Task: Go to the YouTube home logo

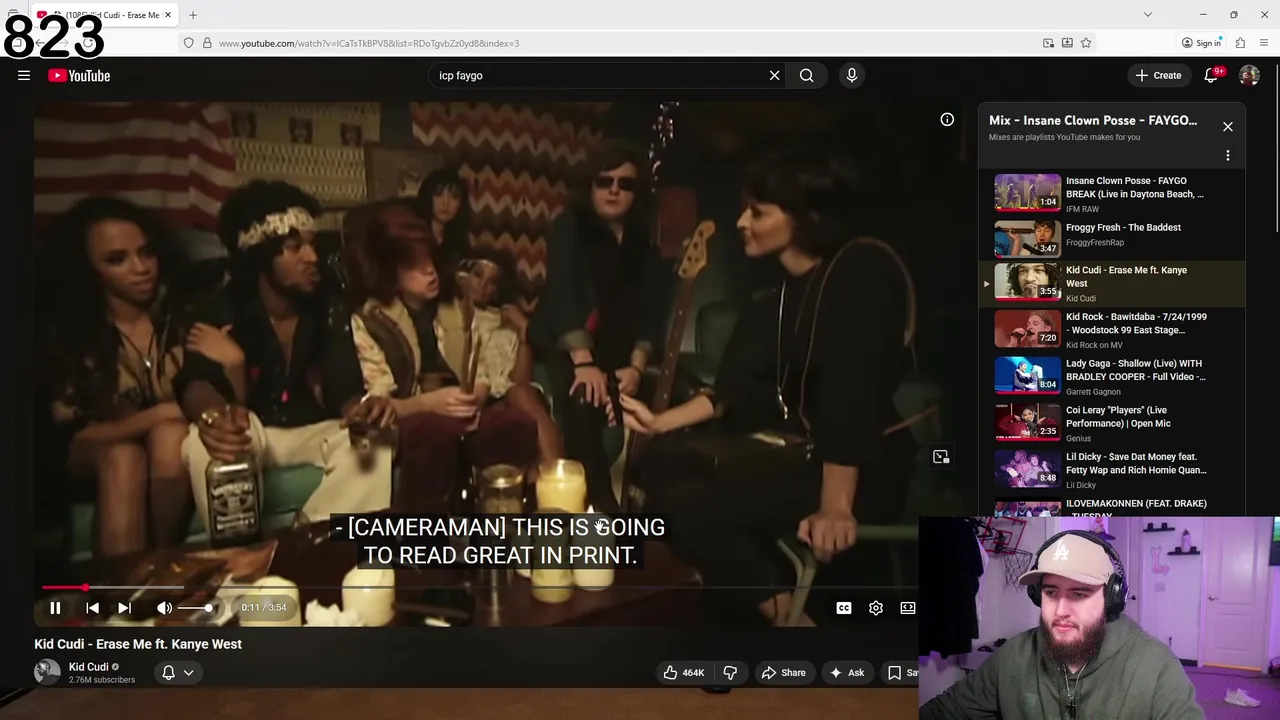Action: 79,76
